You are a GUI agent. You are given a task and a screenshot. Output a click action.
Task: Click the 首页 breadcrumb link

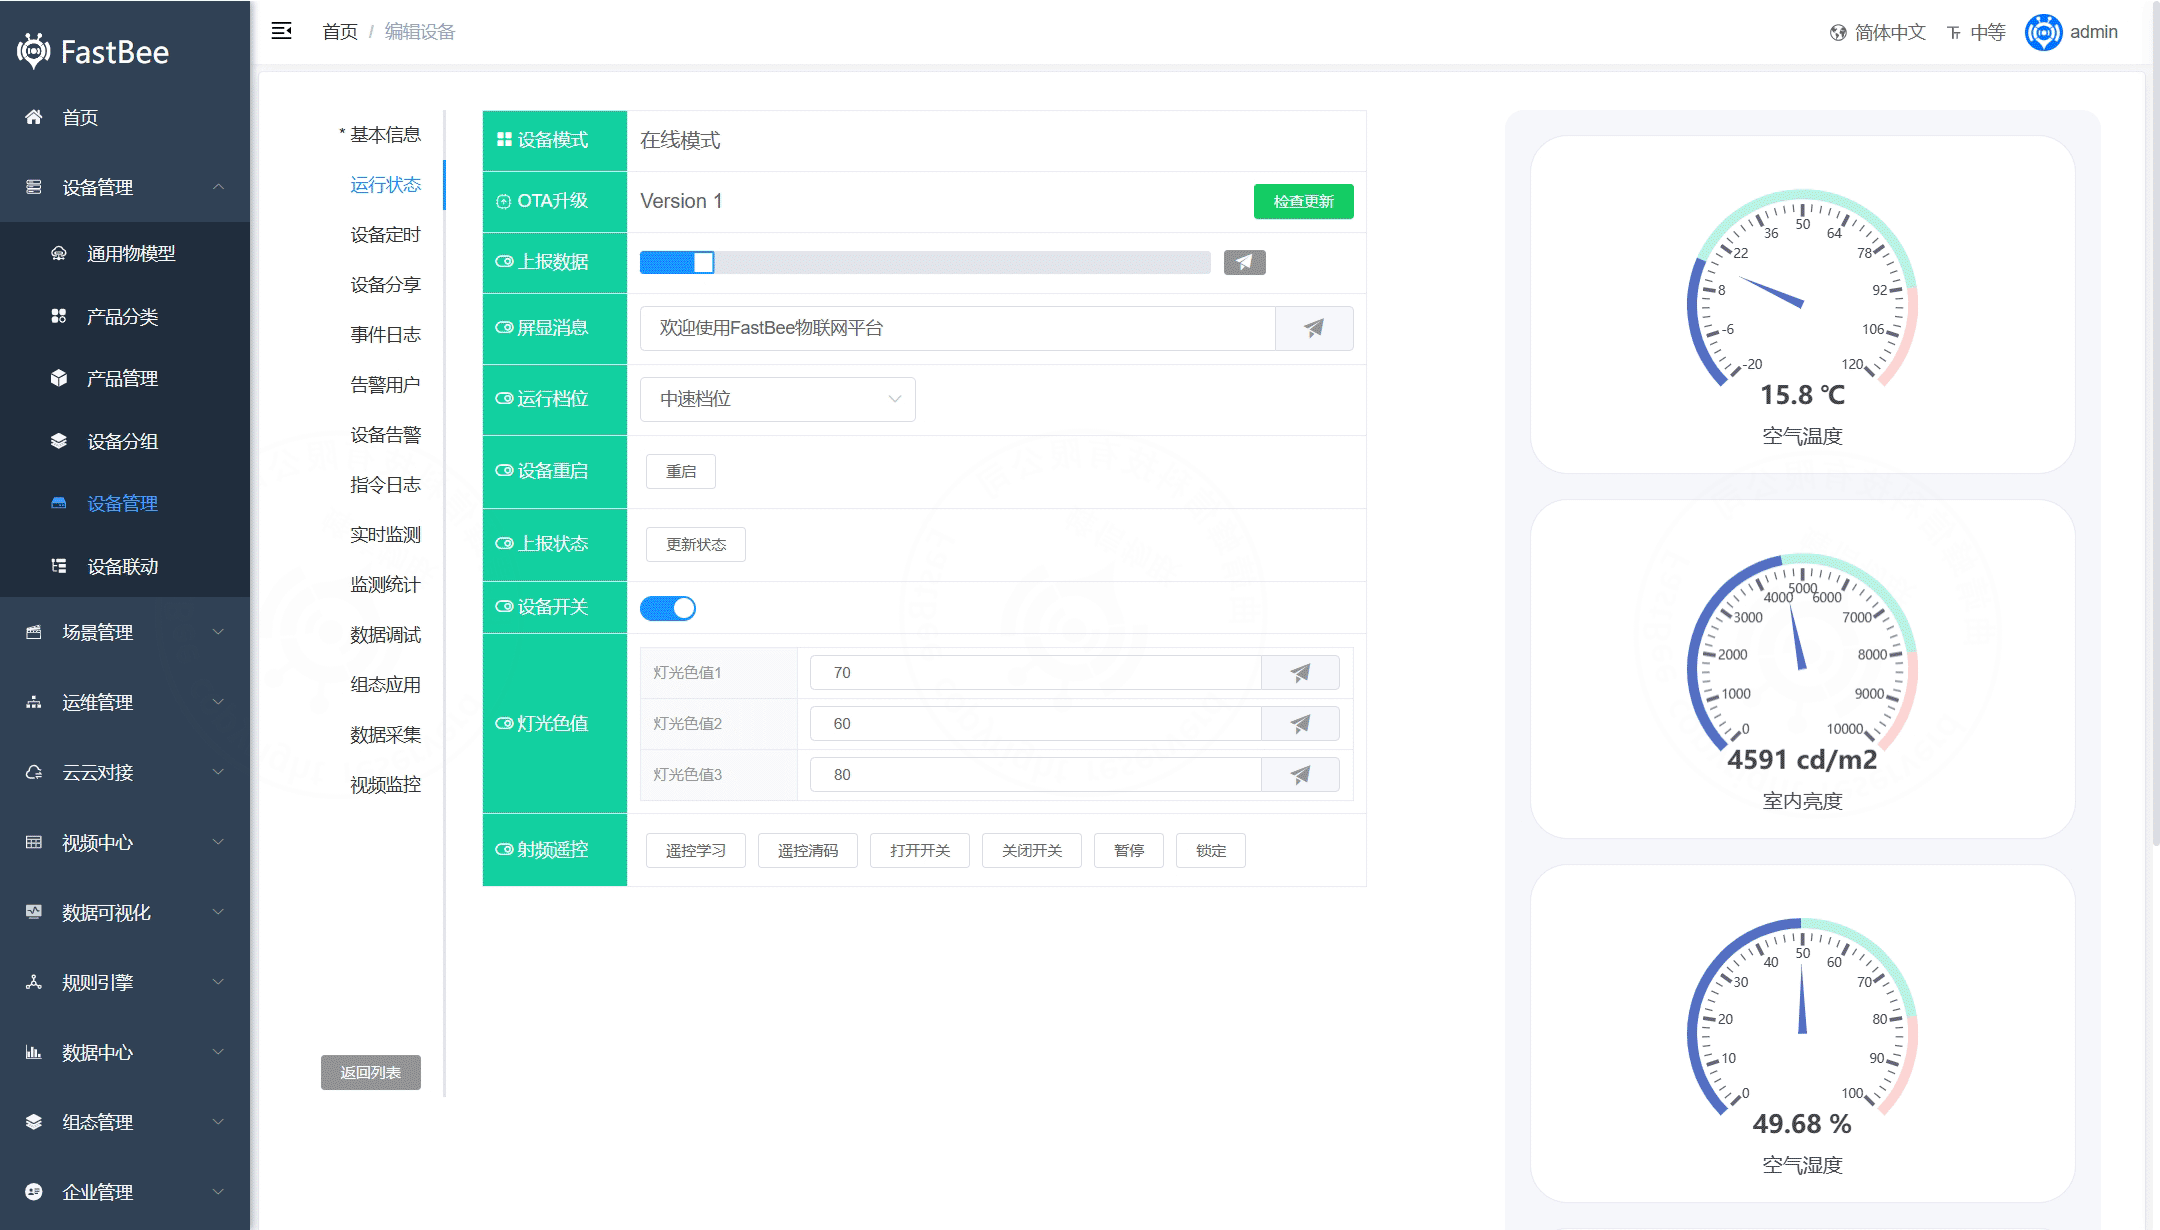(x=340, y=32)
